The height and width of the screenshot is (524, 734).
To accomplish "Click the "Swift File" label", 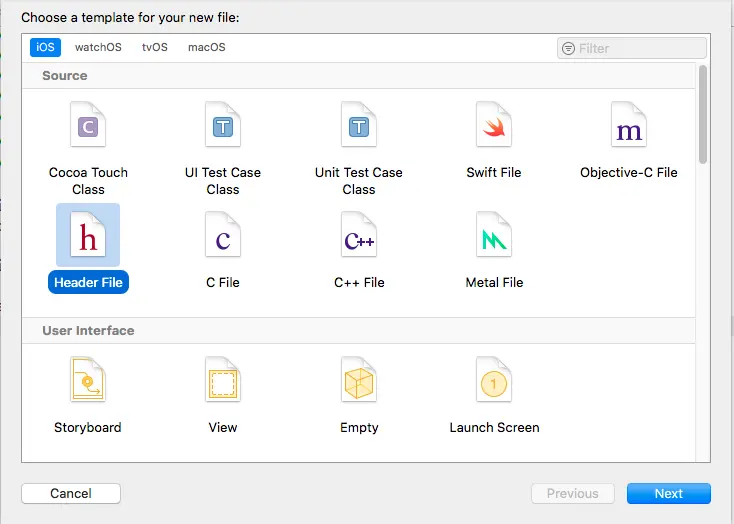I will click(x=494, y=172).
